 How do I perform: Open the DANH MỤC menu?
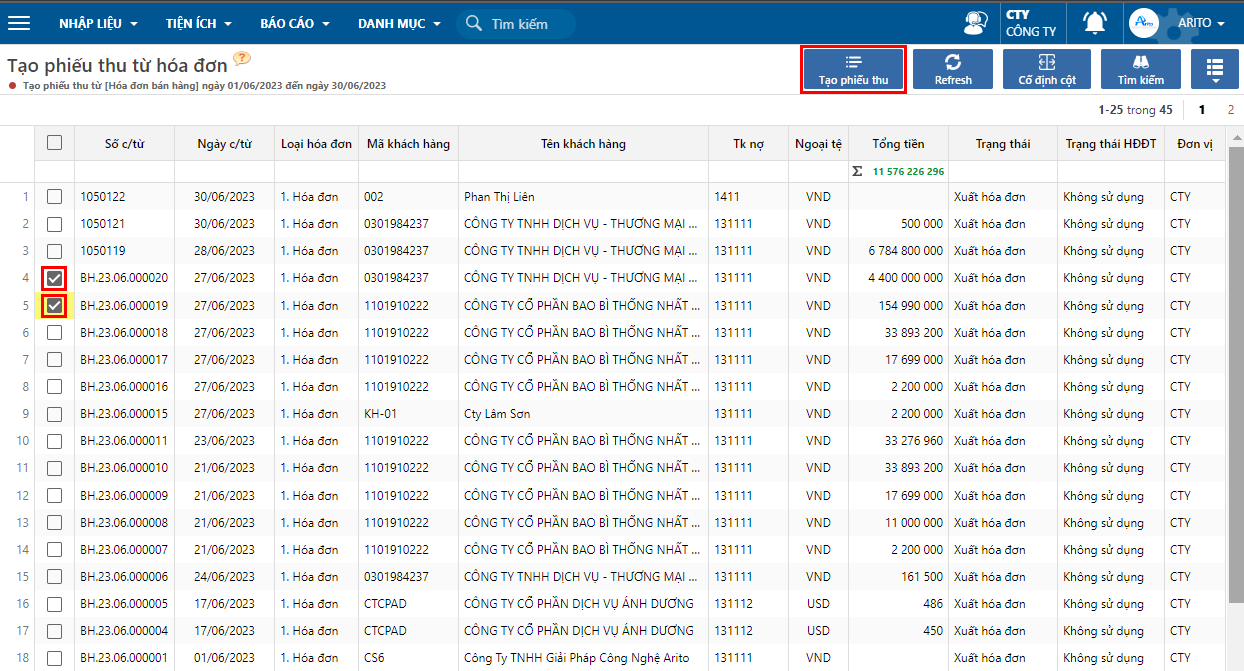tap(398, 23)
